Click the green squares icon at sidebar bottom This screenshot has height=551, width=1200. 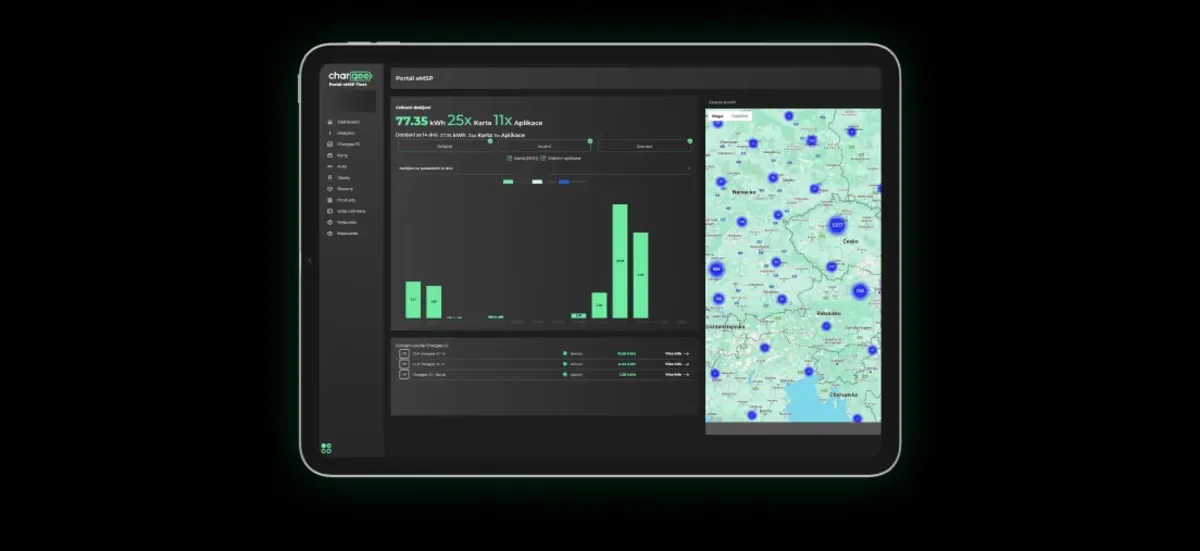tap(326, 448)
